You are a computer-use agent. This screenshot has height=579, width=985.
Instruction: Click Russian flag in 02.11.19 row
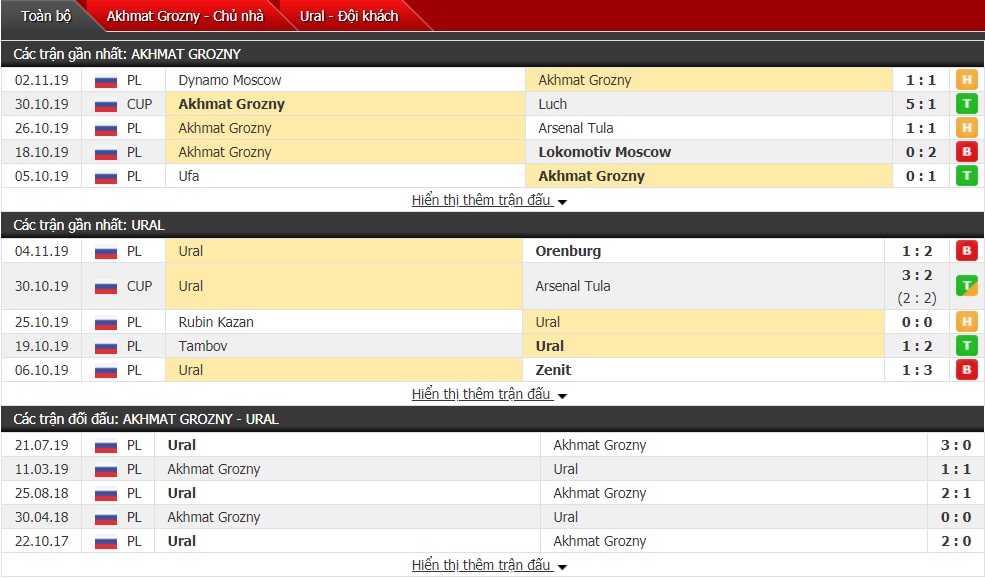pos(106,81)
